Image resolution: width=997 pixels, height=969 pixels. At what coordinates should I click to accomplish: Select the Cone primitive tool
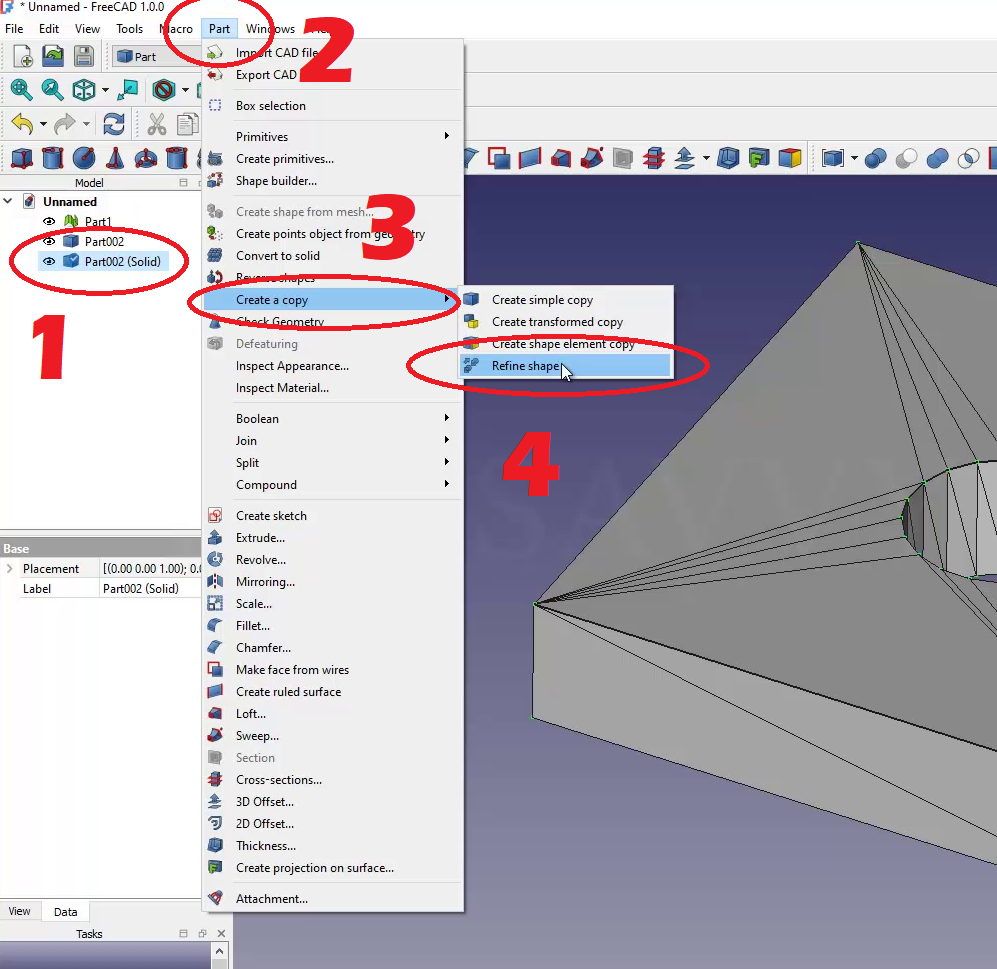(115, 158)
